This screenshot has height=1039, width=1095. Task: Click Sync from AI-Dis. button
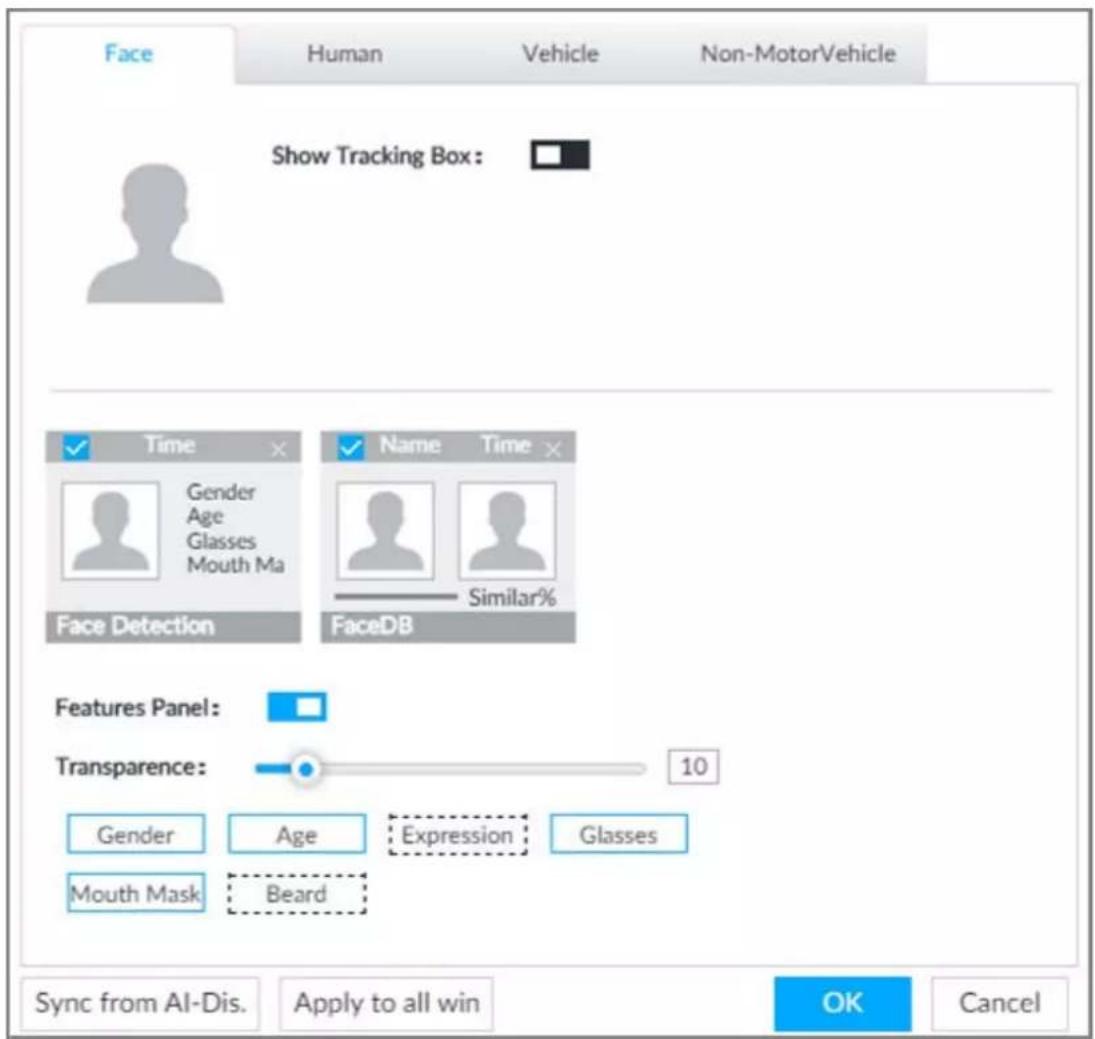tap(140, 1003)
